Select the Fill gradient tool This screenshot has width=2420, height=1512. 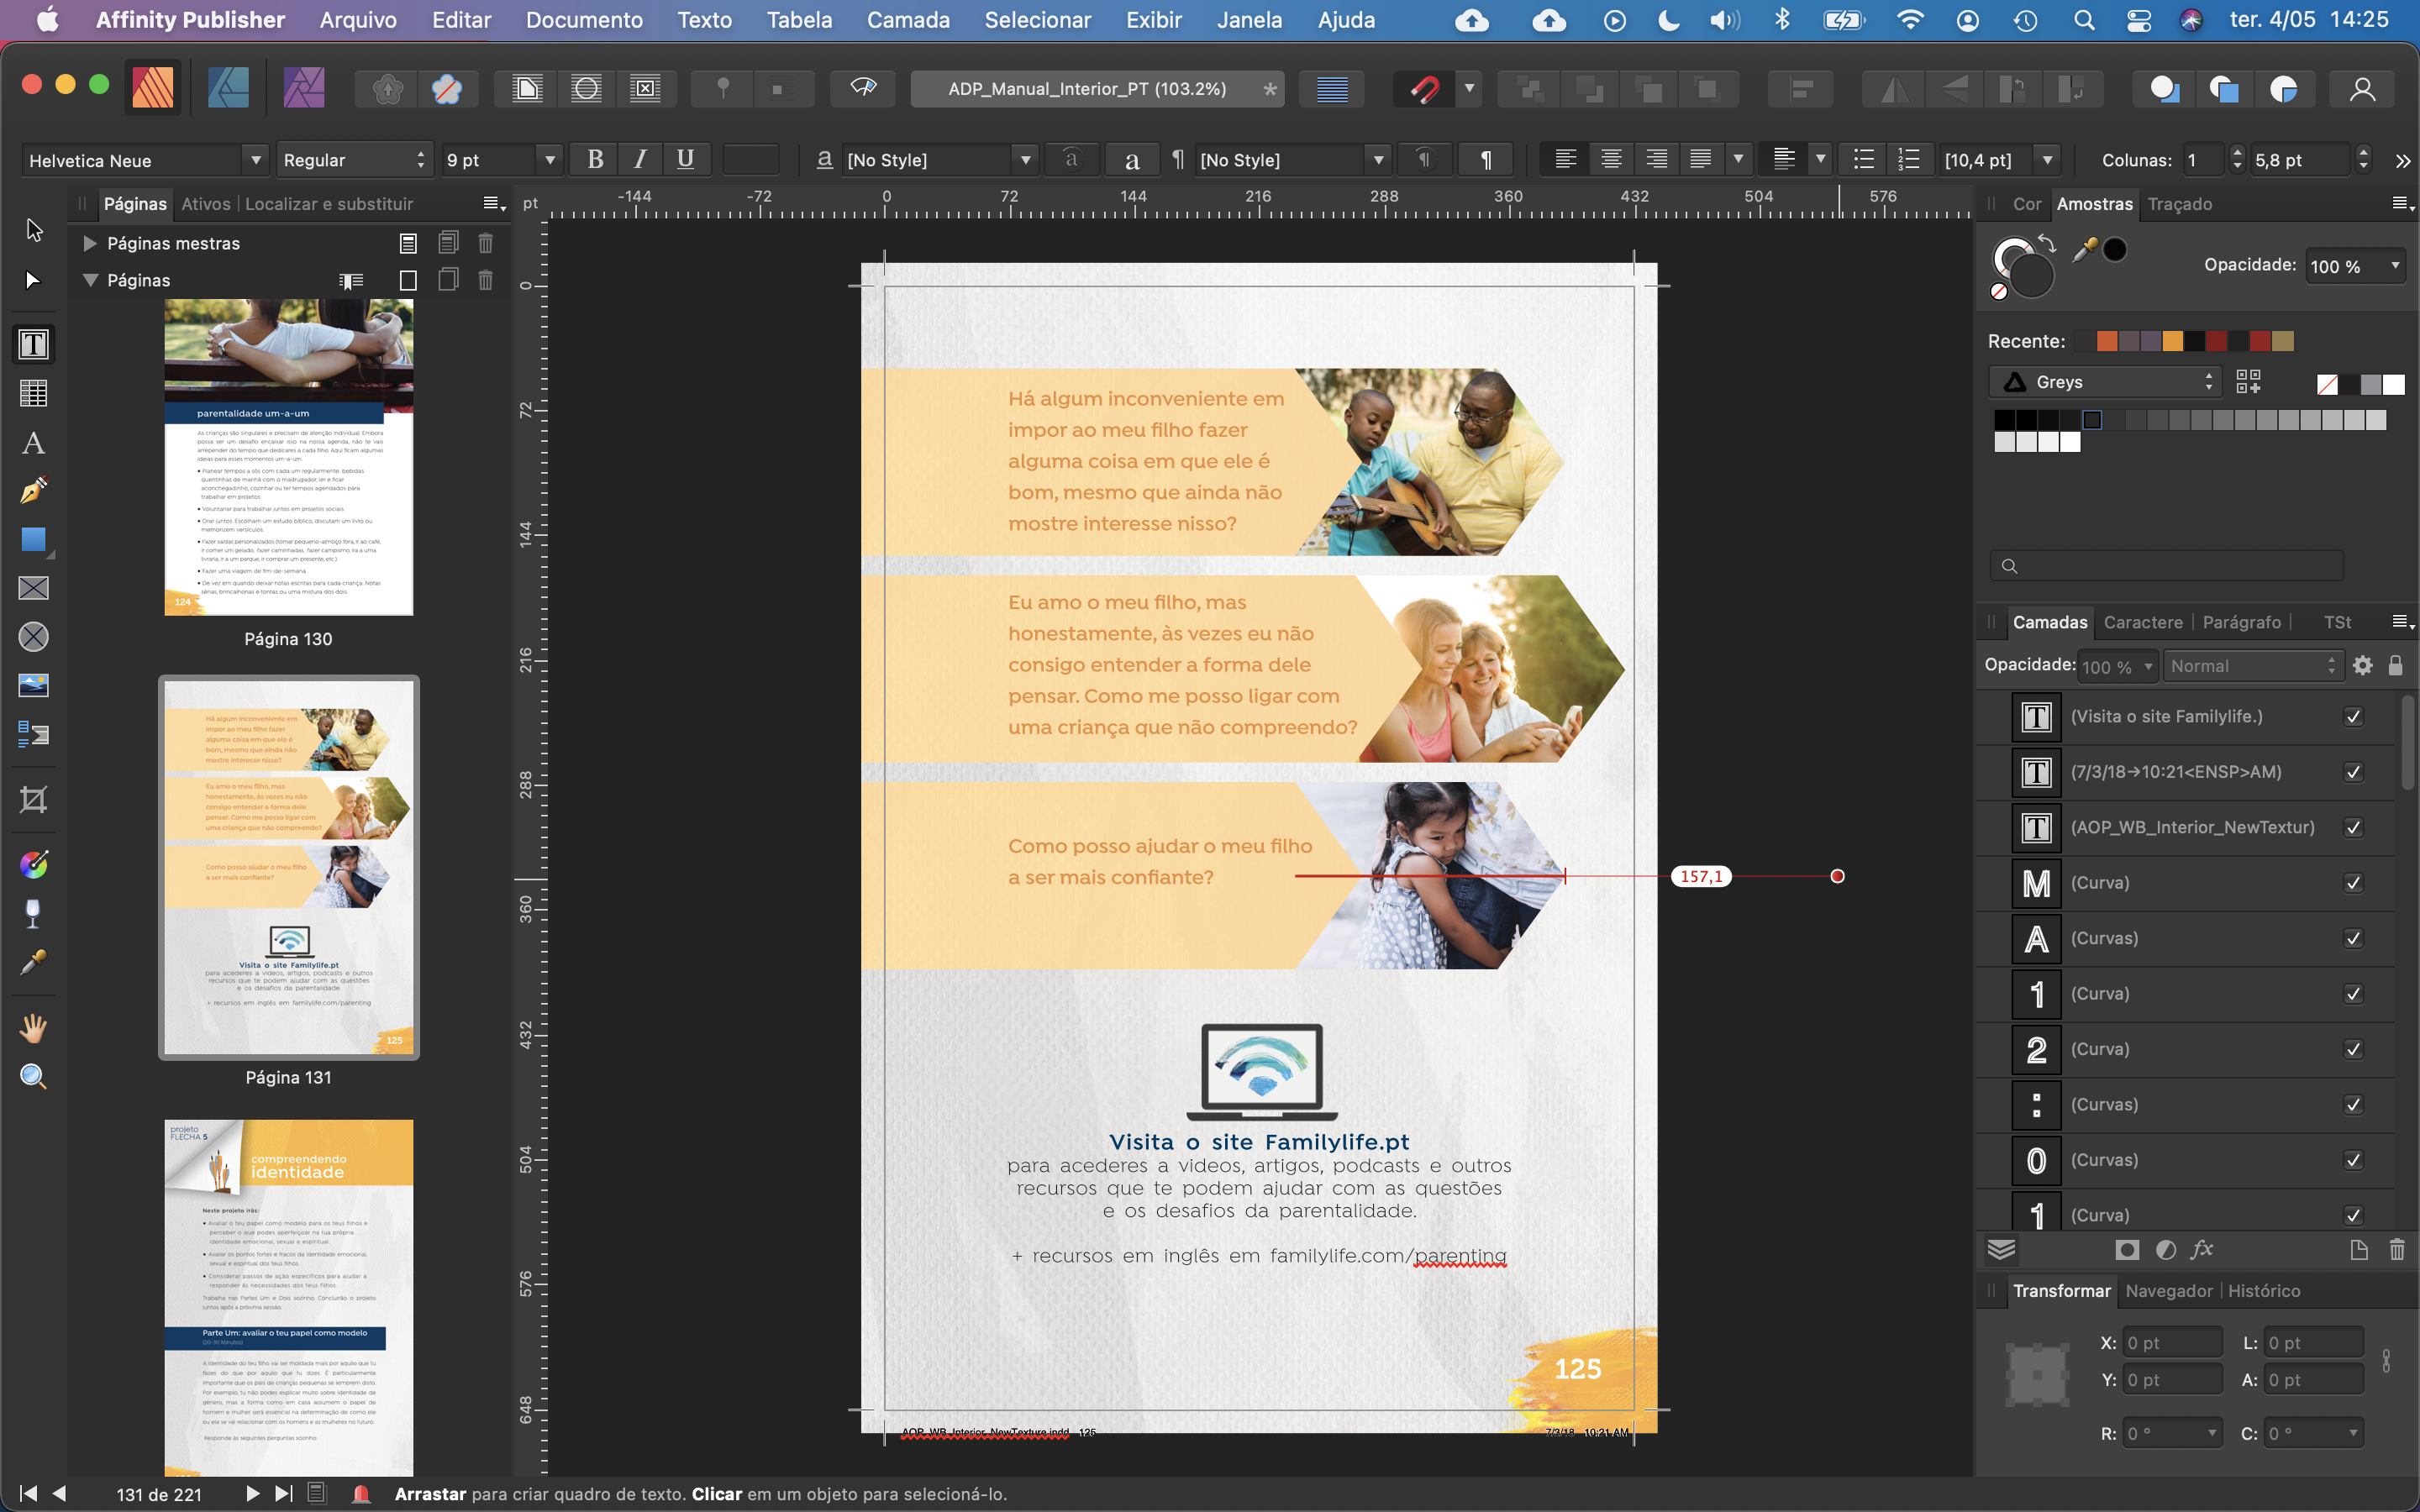point(33,864)
